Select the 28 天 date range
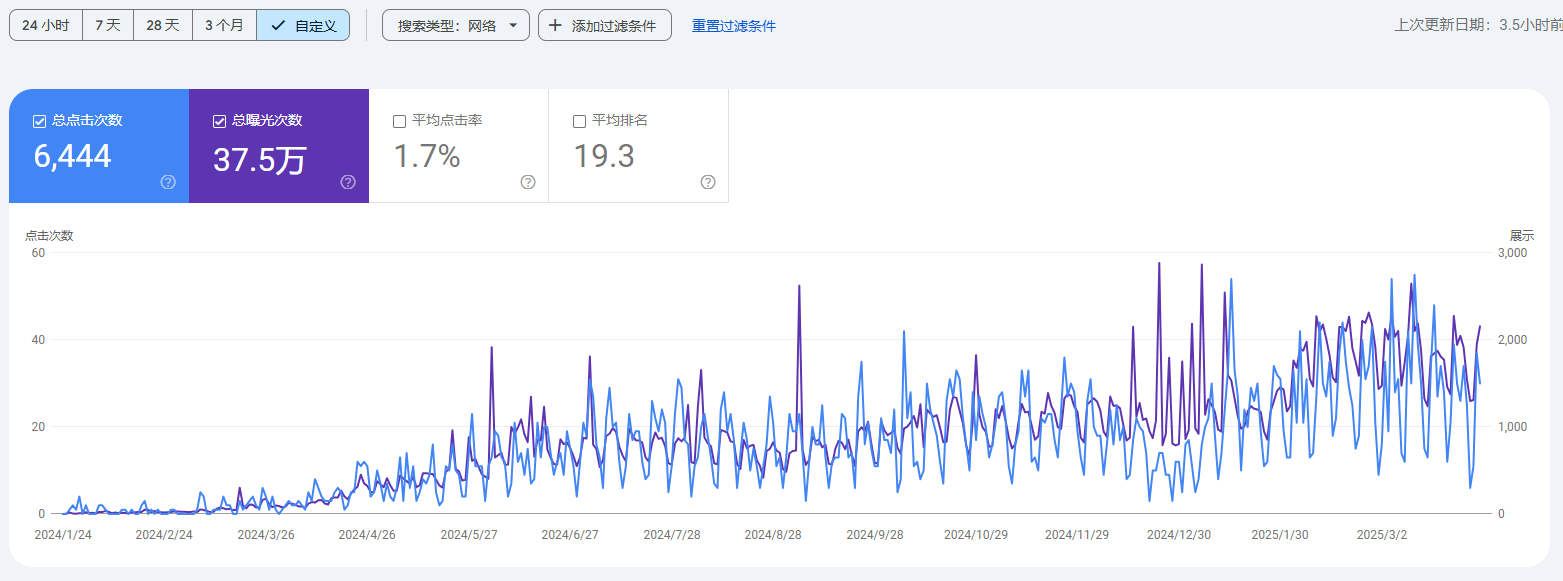 click(x=163, y=25)
